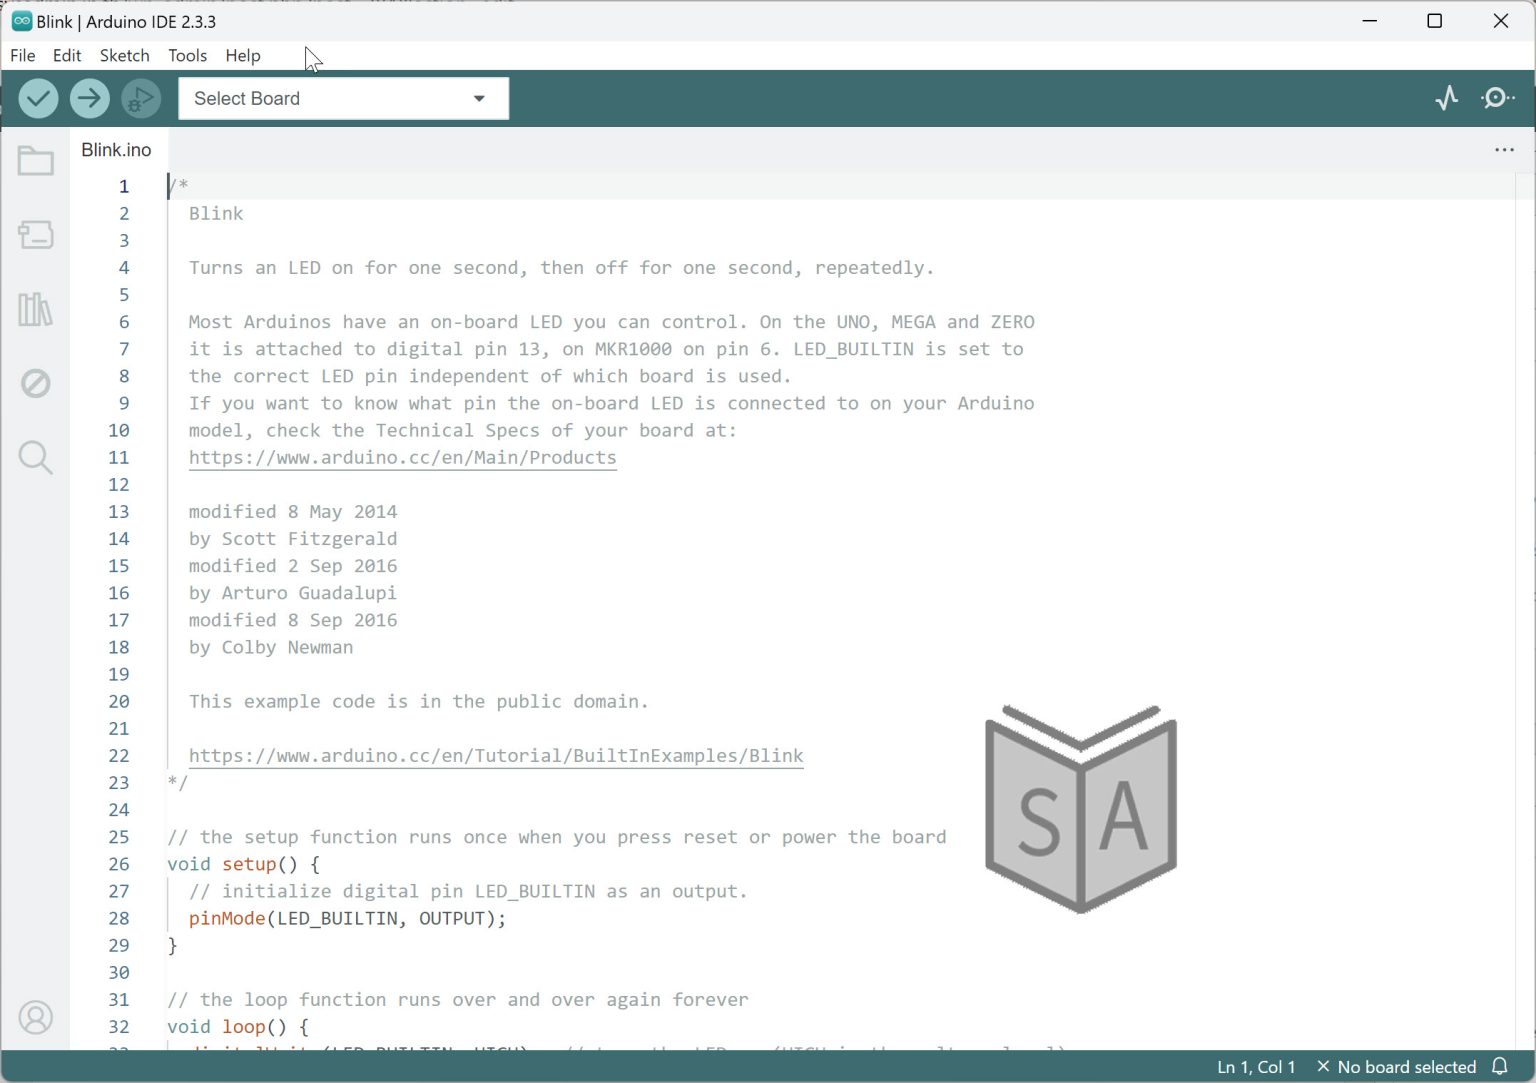Open the Sketch menu

click(124, 55)
